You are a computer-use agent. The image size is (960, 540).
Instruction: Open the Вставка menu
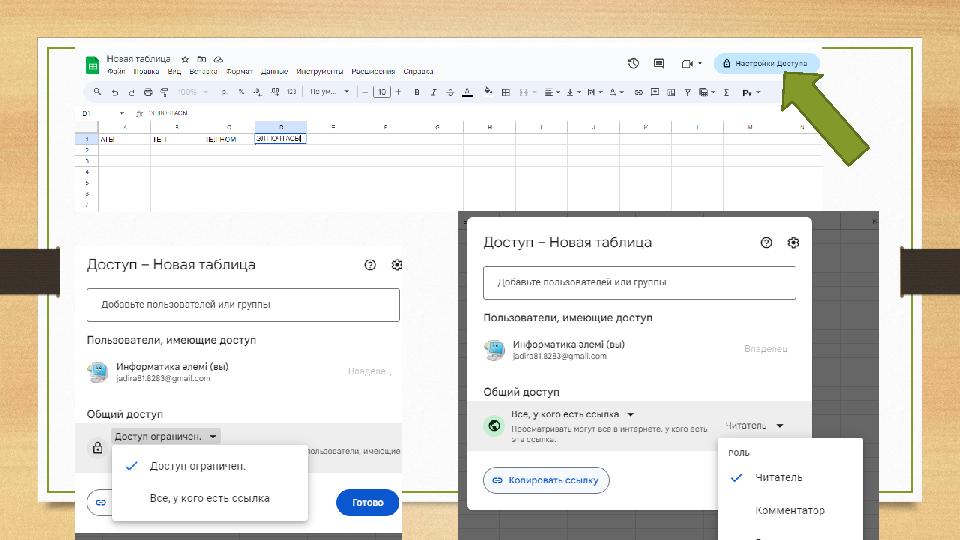[203, 72]
